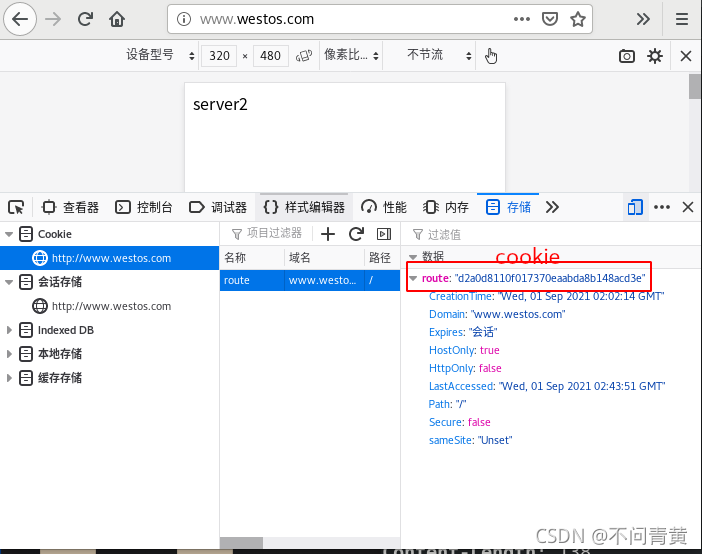Open the 不节流 throttling dropdown
This screenshot has width=702, height=554.
[439, 56]
